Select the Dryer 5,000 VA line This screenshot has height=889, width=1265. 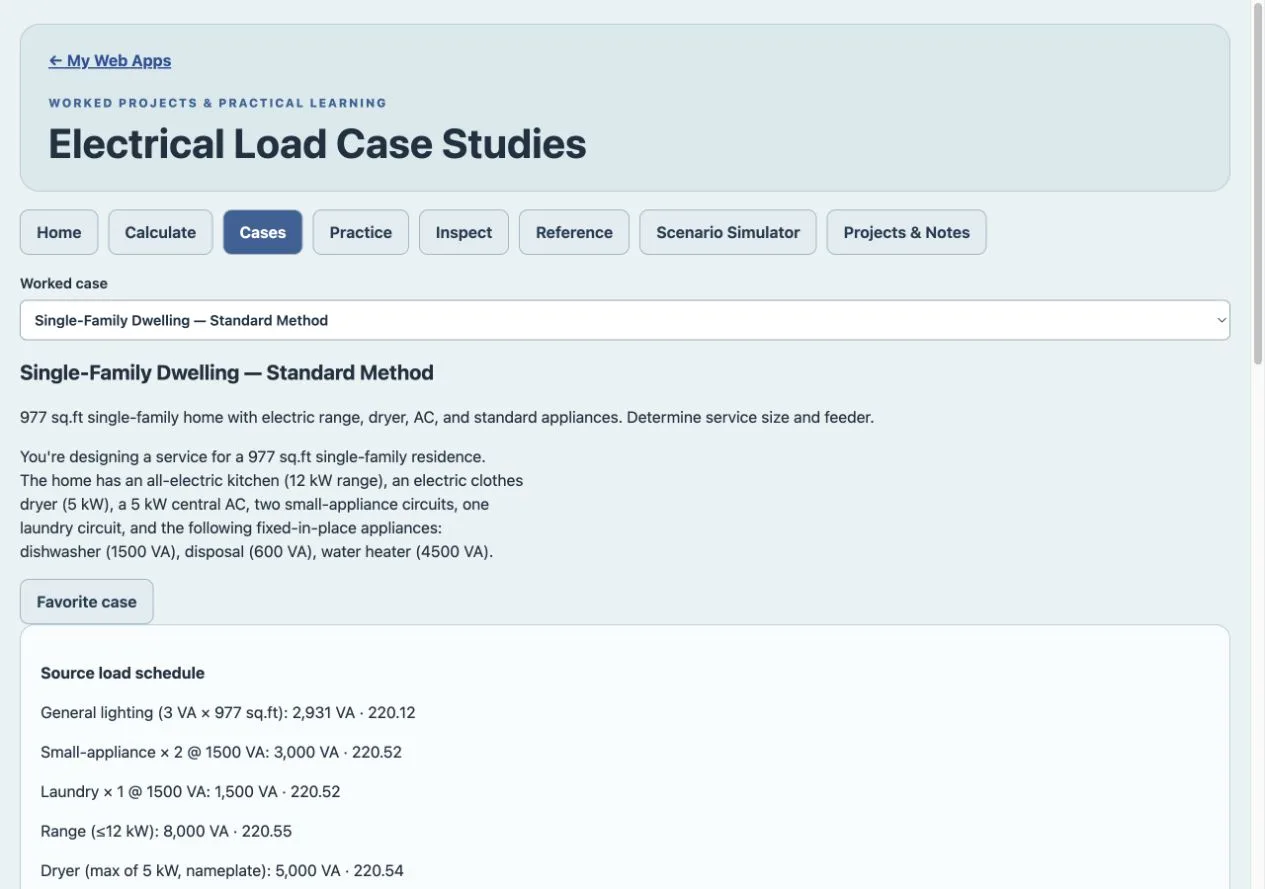point(222,870)
